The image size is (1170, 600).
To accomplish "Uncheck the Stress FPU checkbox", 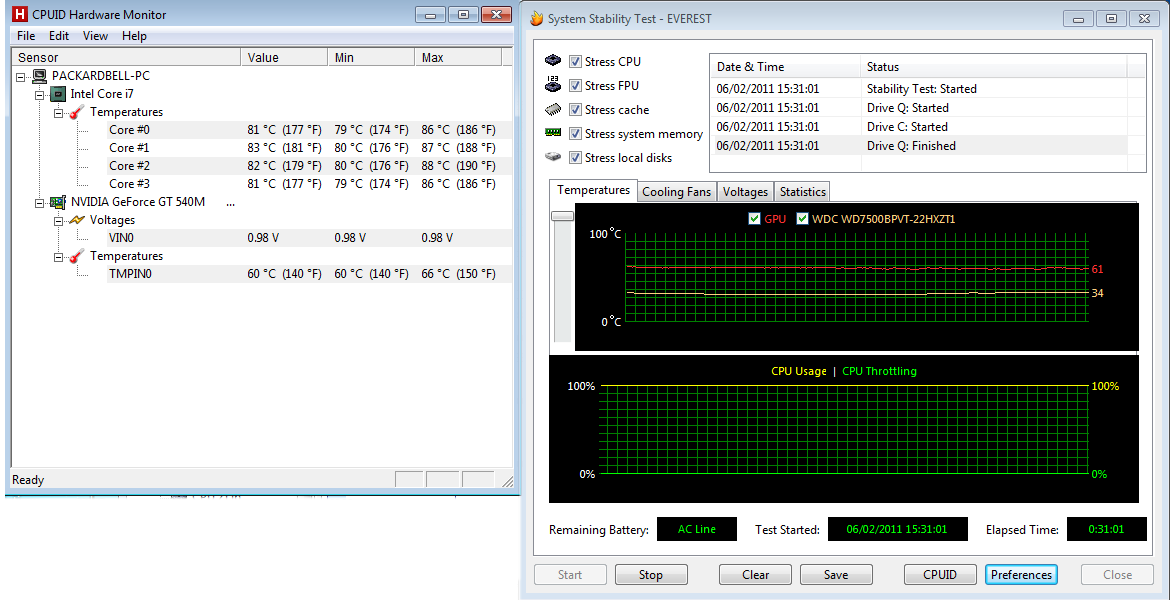I will click(x=575, y=86).
